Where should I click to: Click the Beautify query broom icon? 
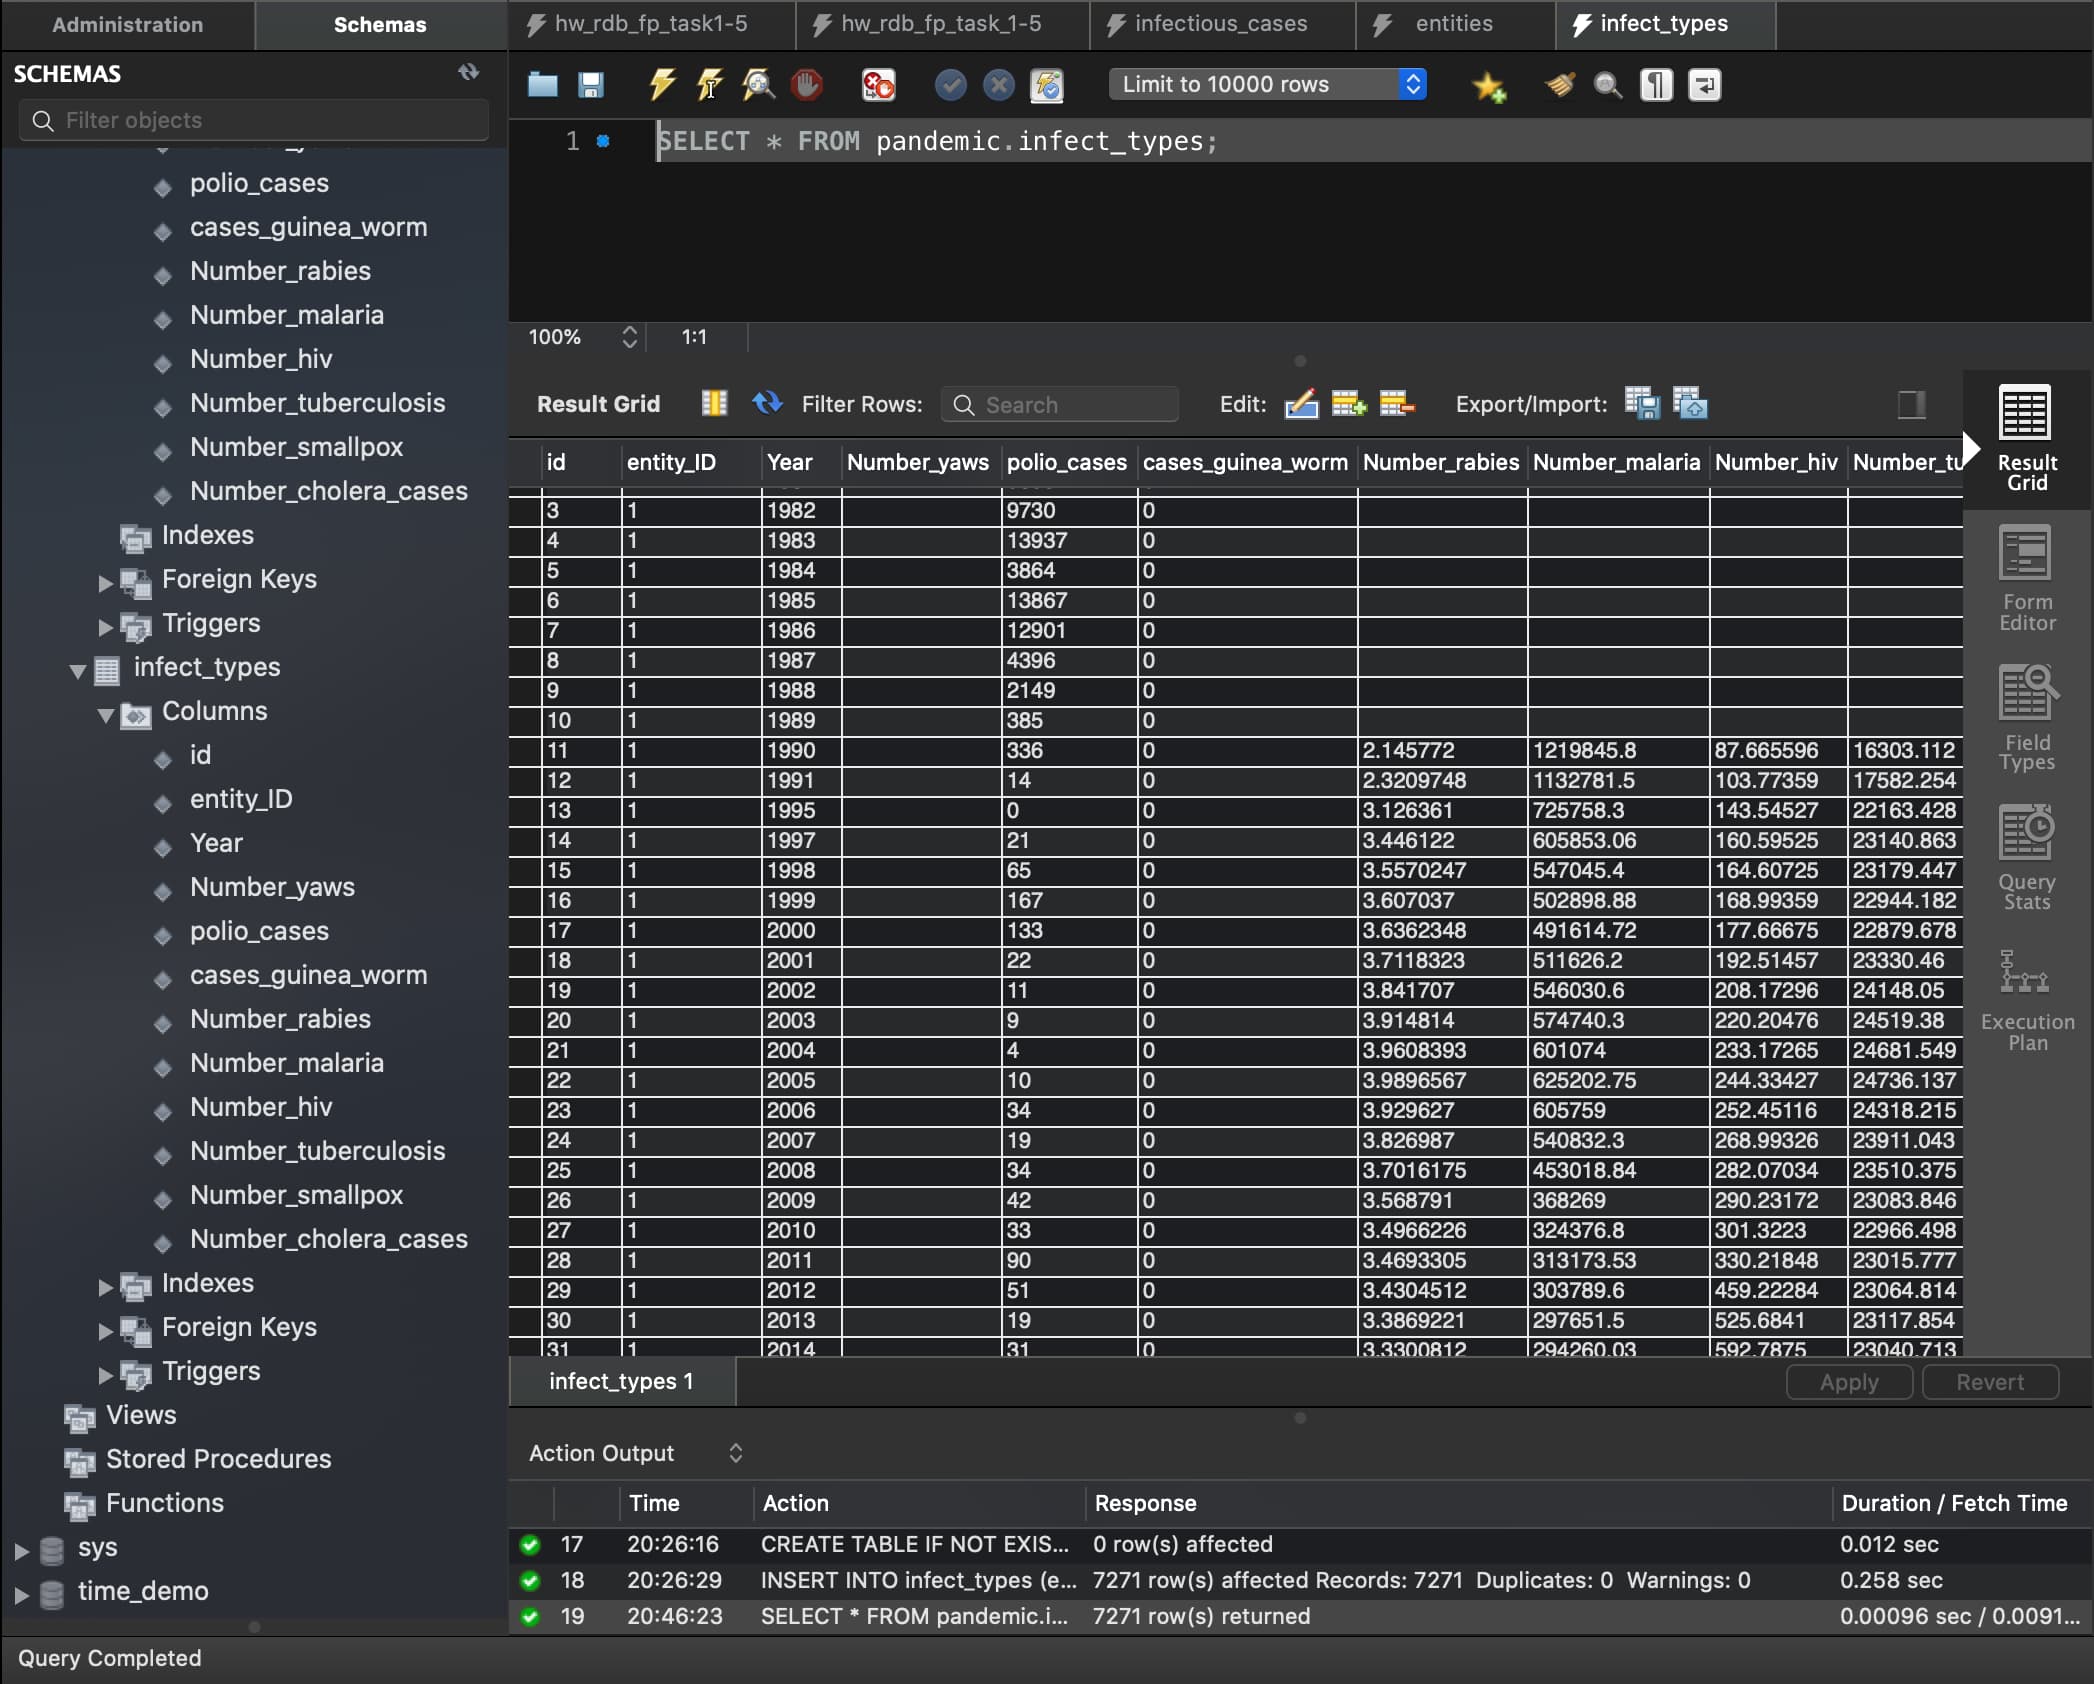pyautogui.click(x=1559, y=85)
